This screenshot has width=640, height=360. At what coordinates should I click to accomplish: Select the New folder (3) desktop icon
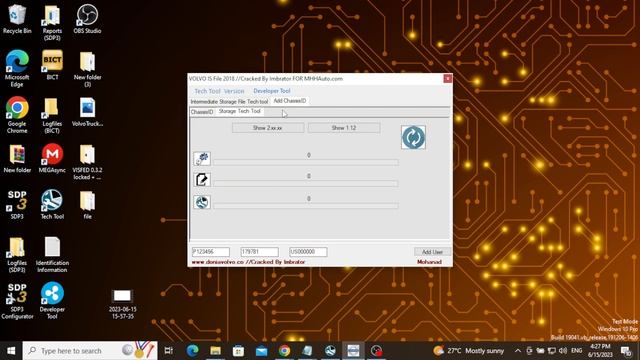87,69
